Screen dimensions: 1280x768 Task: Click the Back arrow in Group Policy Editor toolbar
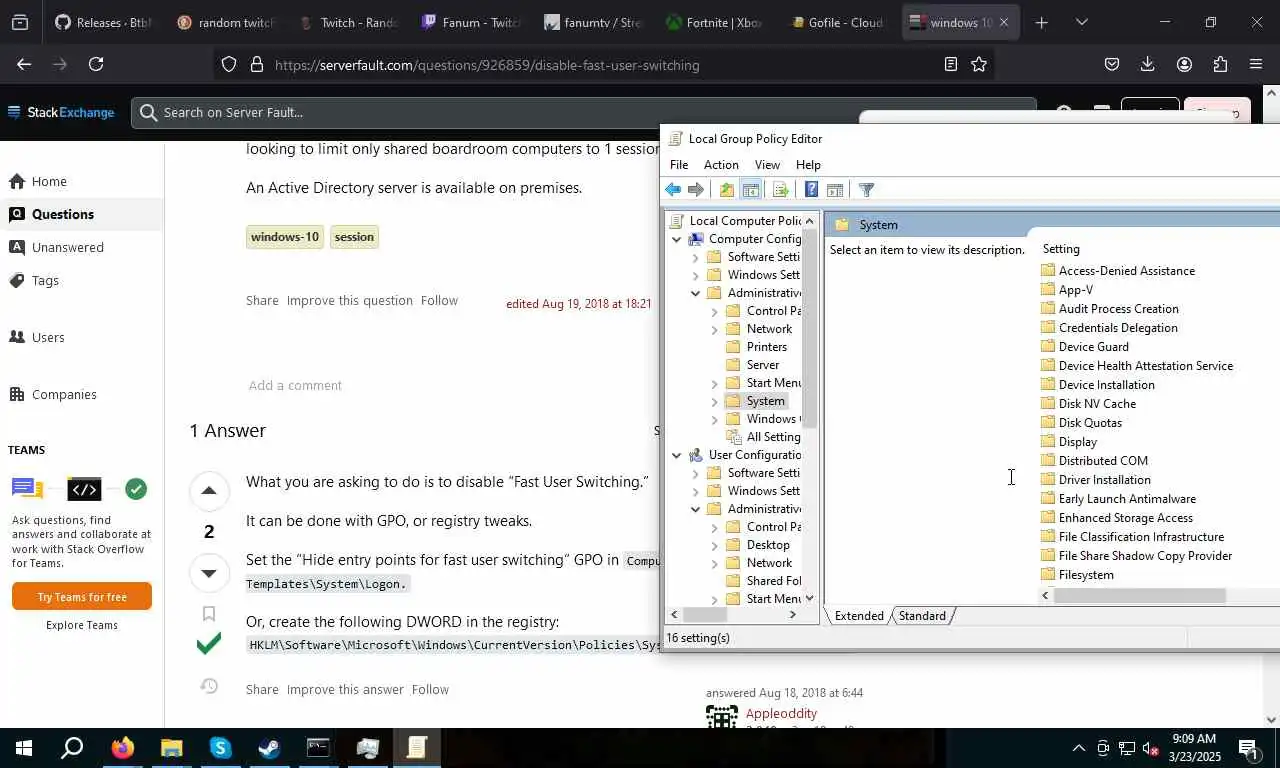tap(673, 190)
